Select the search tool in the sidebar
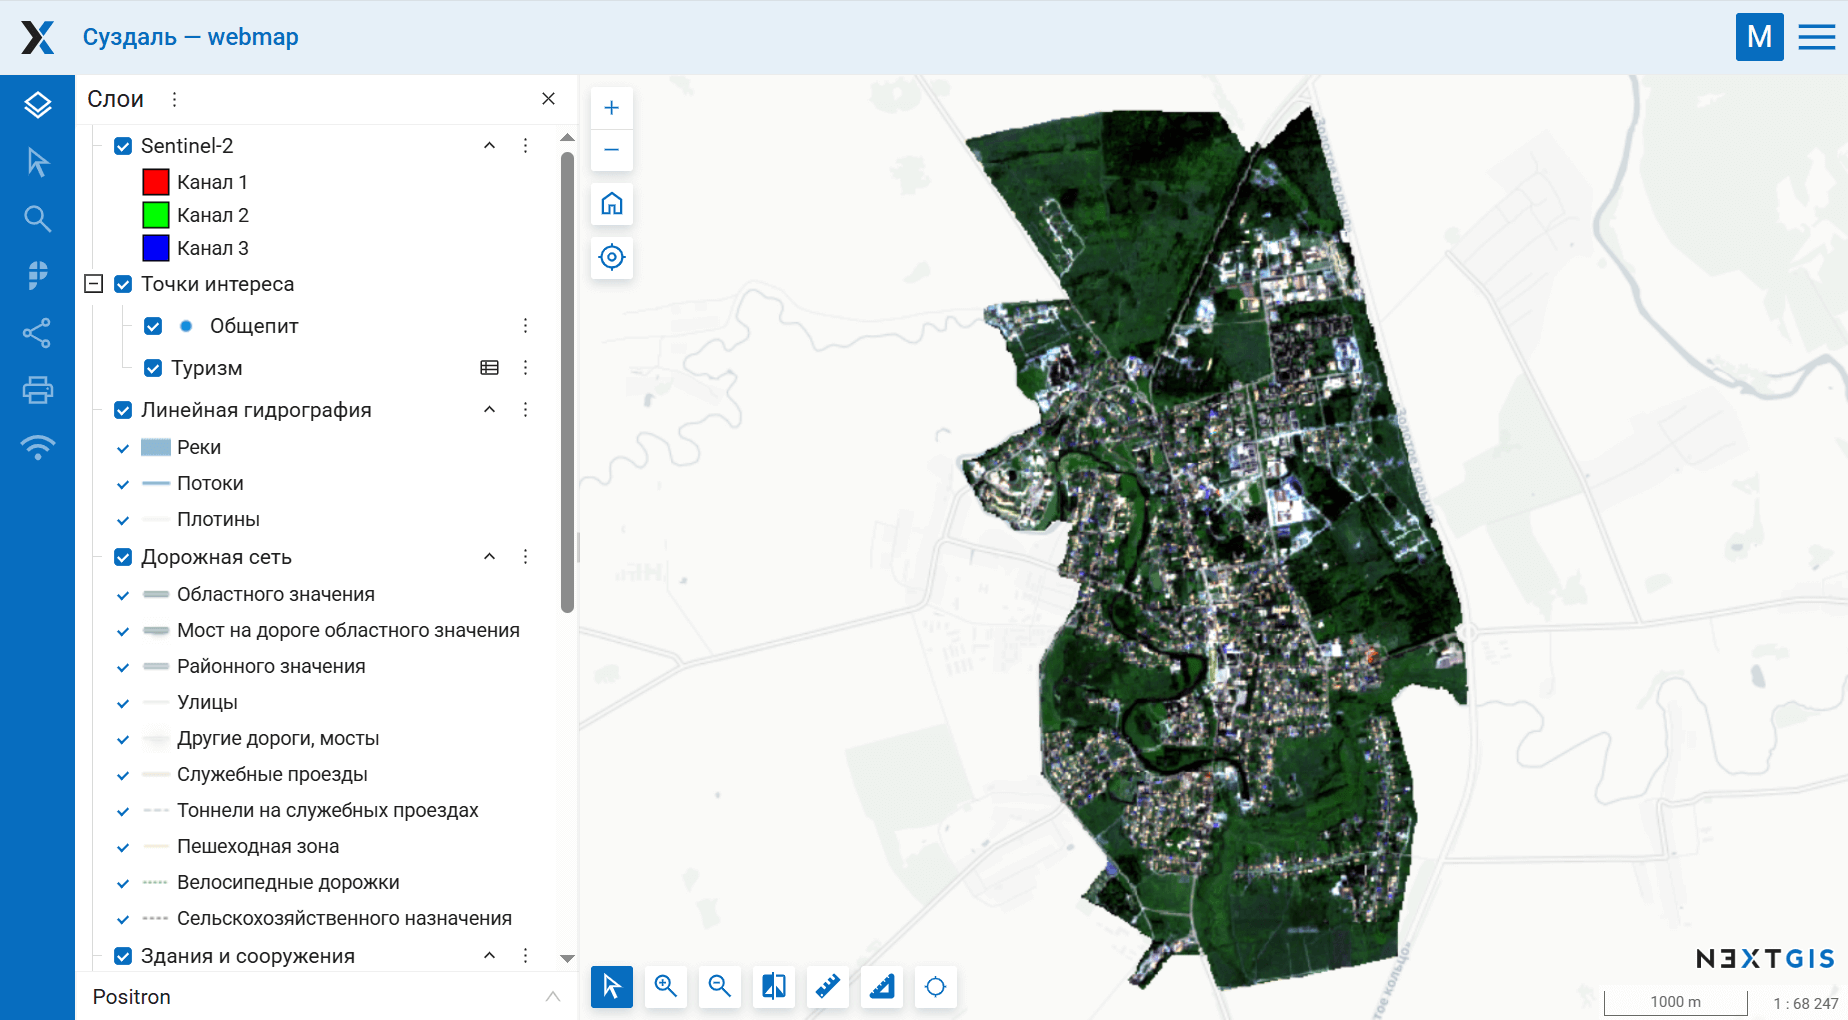 tap(38, 218)
